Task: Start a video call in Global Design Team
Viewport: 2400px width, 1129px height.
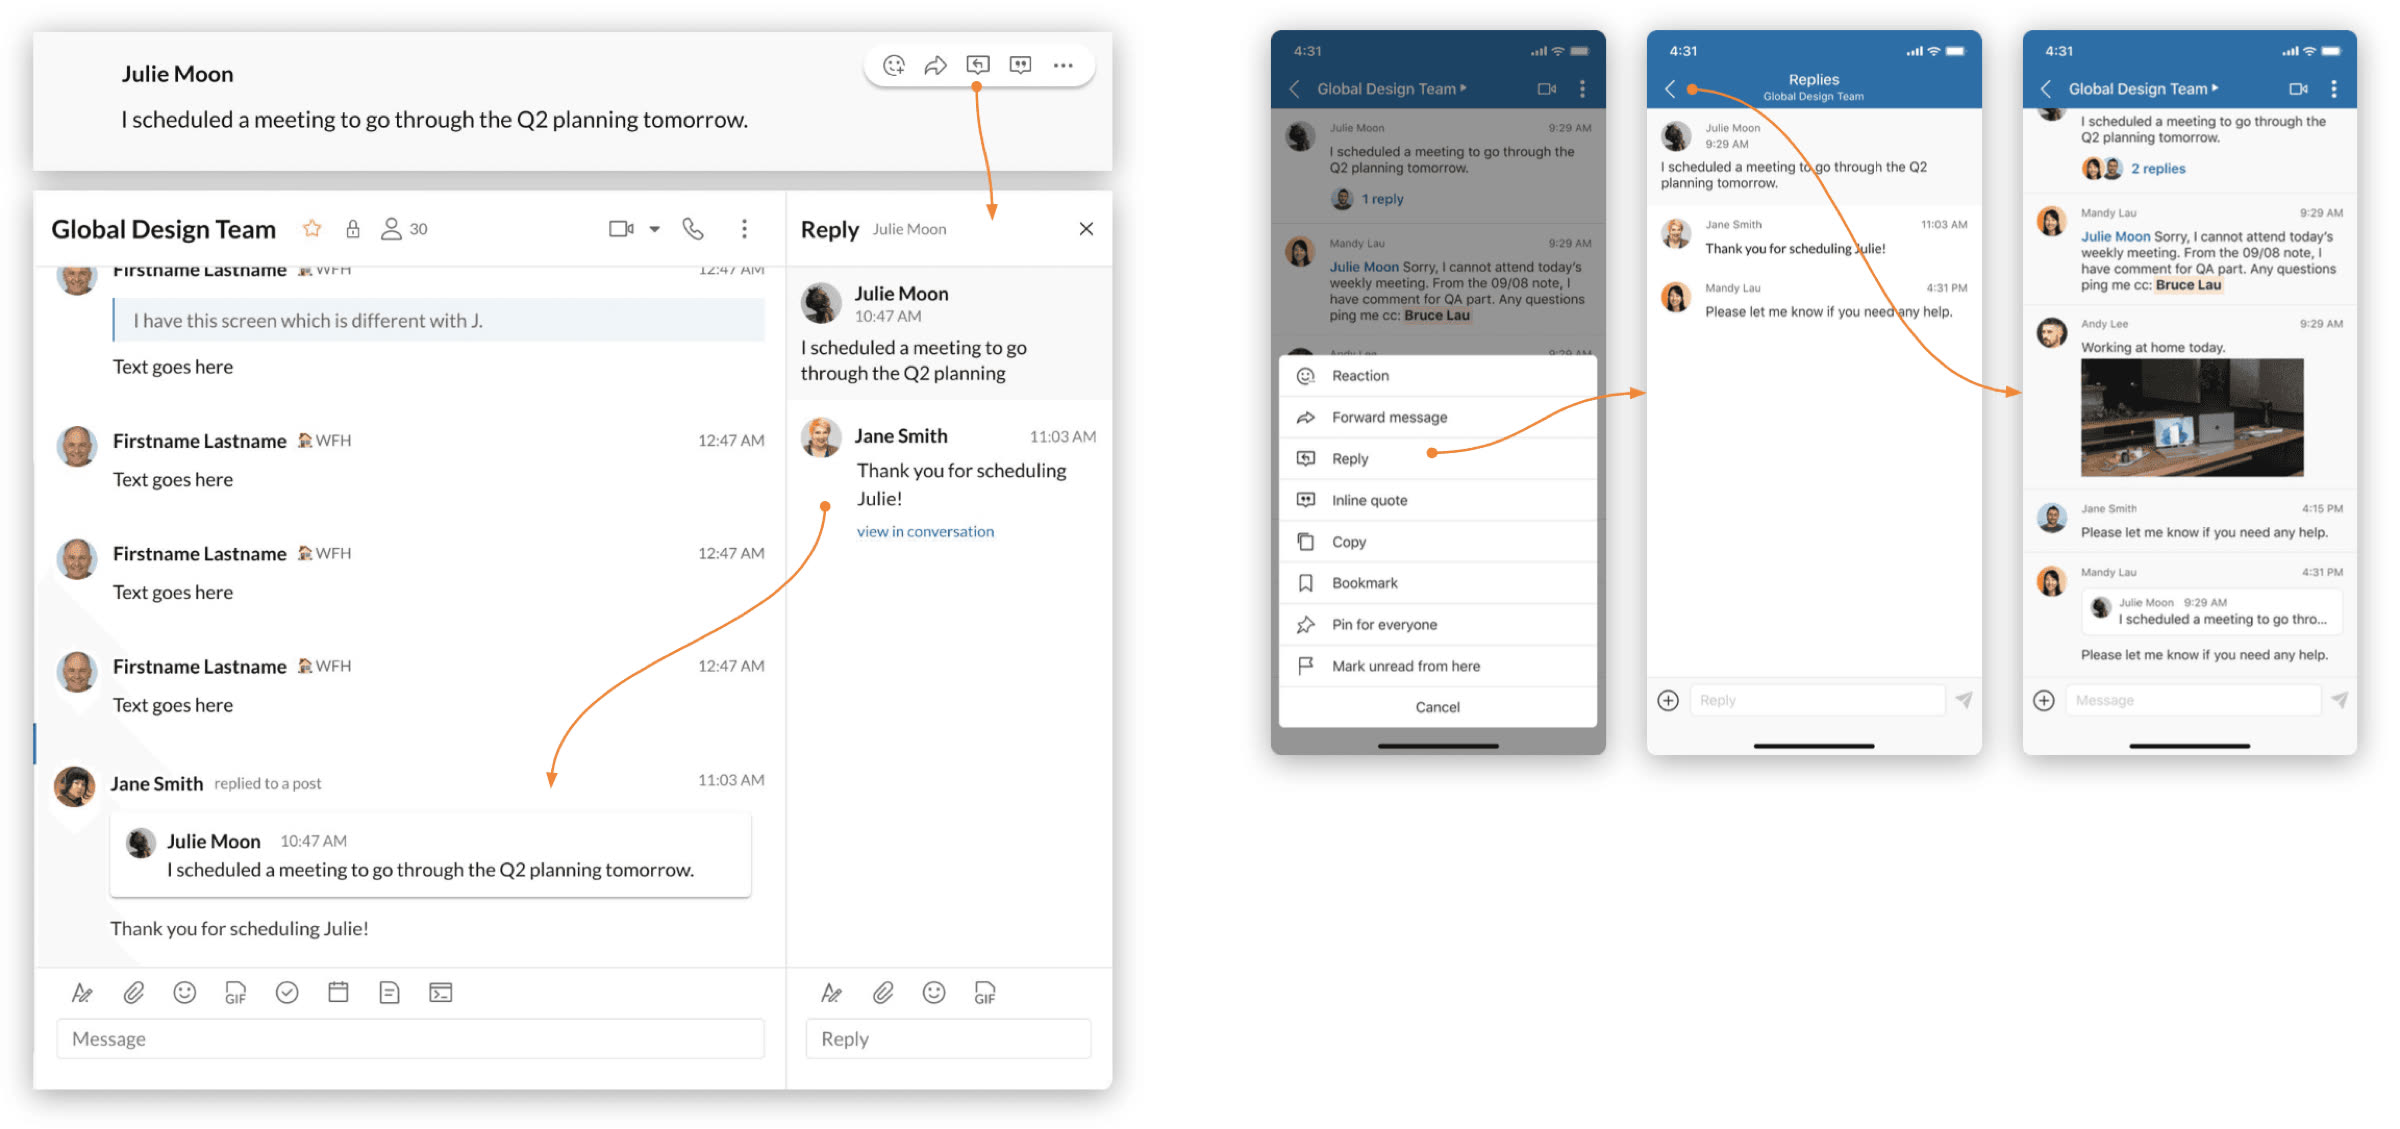Action: point(621,229)
